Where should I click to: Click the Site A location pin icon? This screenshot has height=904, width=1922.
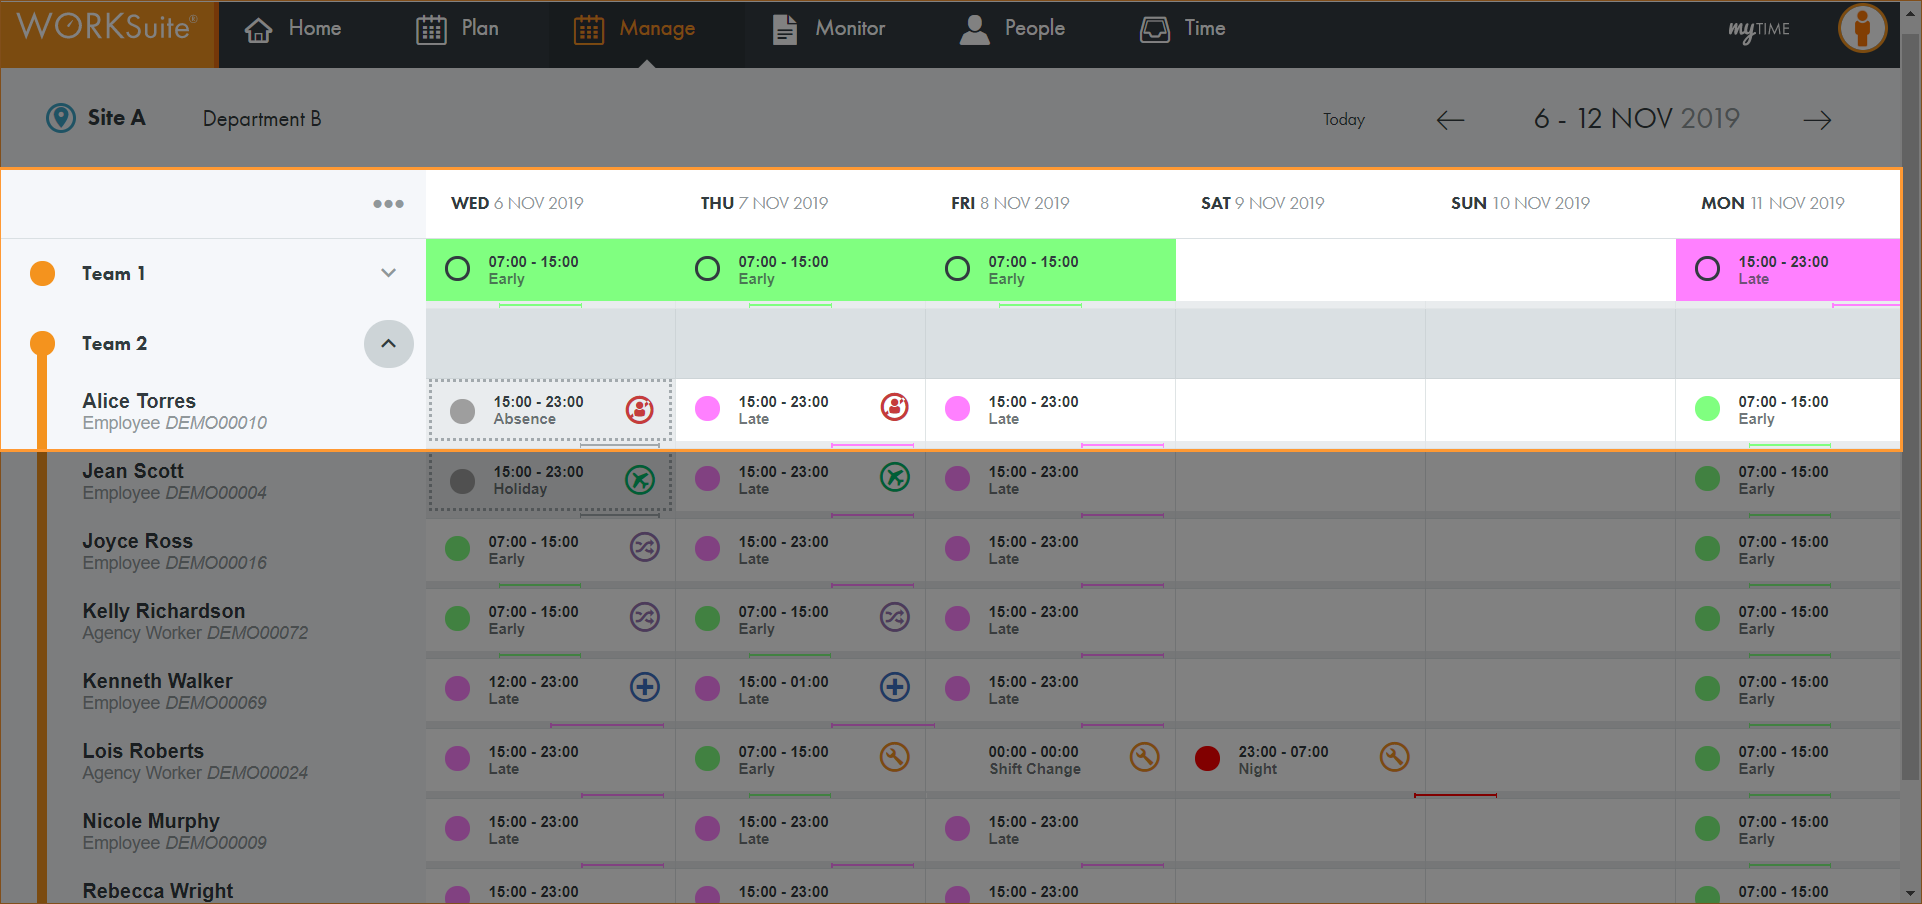(x=61, y=118)
